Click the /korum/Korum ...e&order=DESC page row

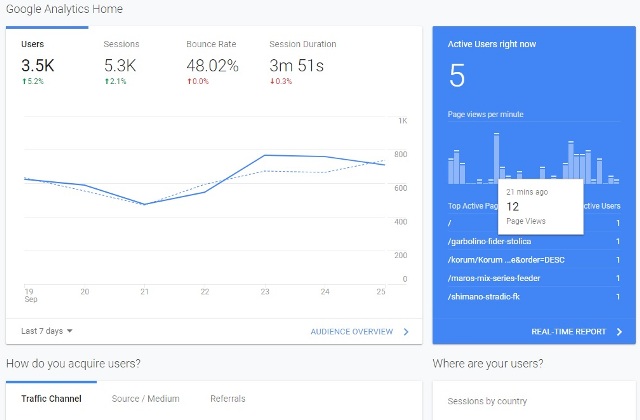[534, 260]
